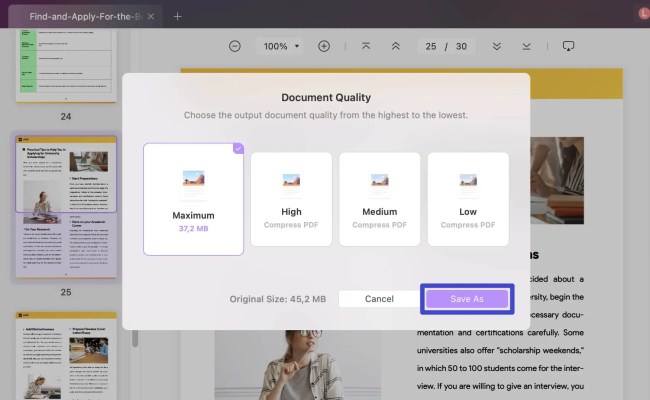Click the zoom in plus icon
Image resolution: width=650 pixels, height=400 pixels.
point(324,46)
